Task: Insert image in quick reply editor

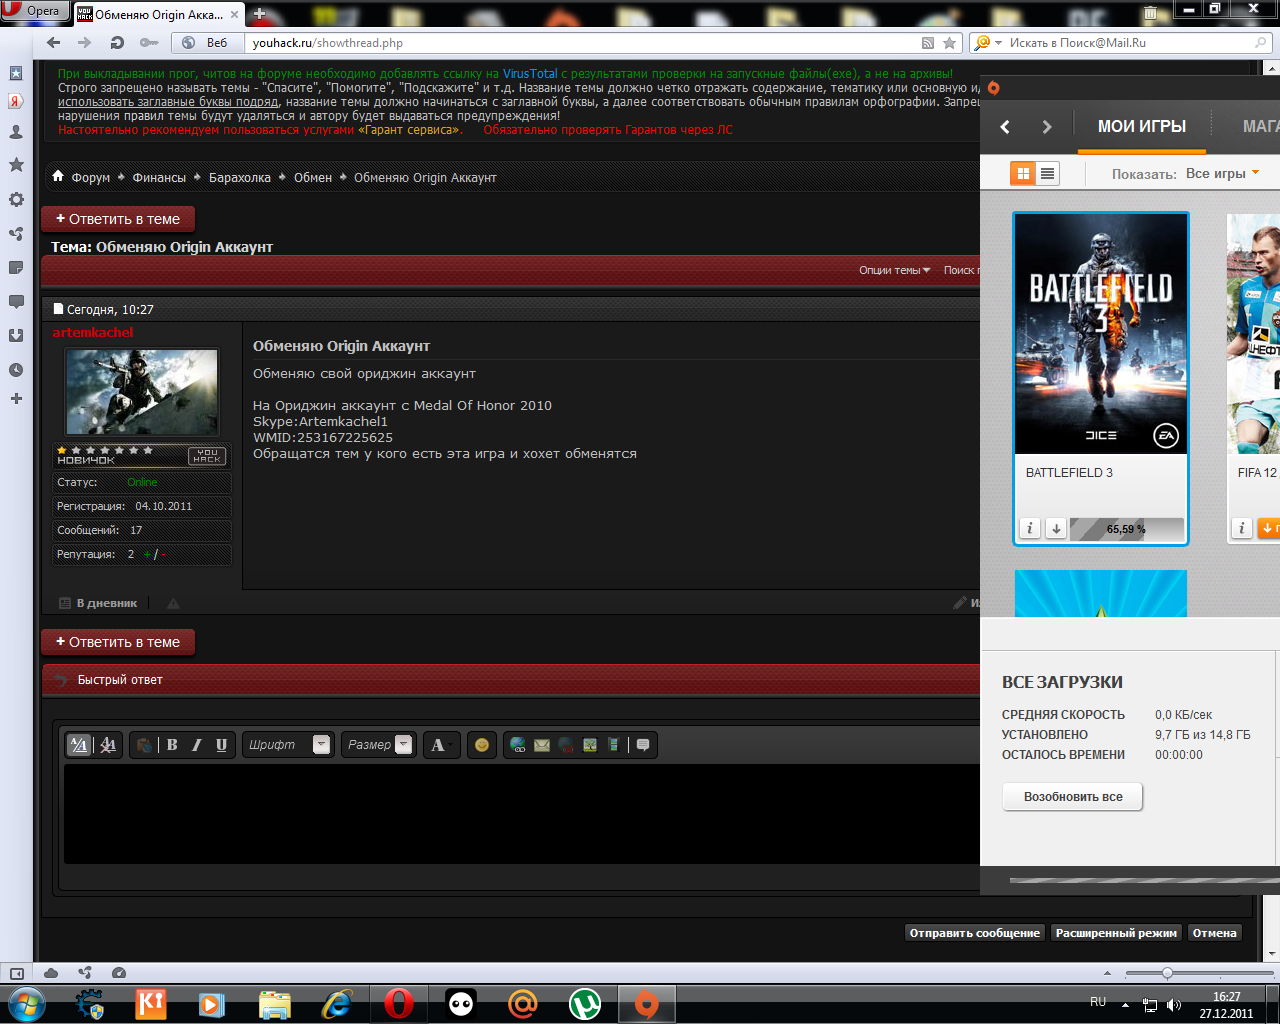Action: tap(590, 745)
